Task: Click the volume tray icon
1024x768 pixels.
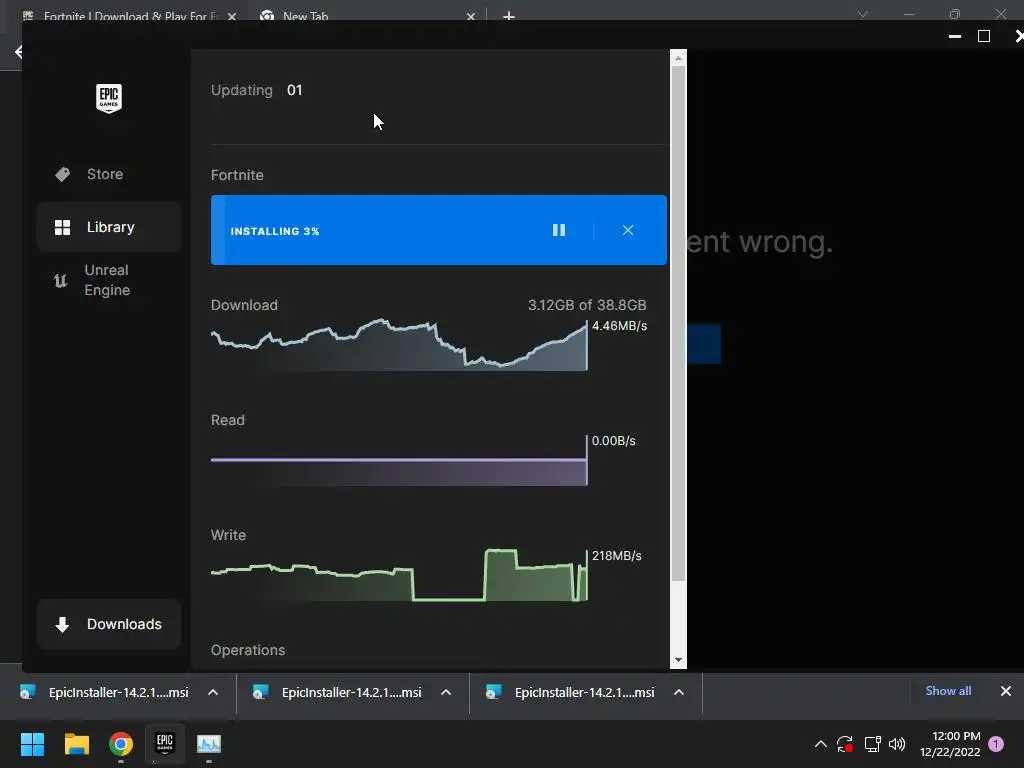Action: [897, 744]
